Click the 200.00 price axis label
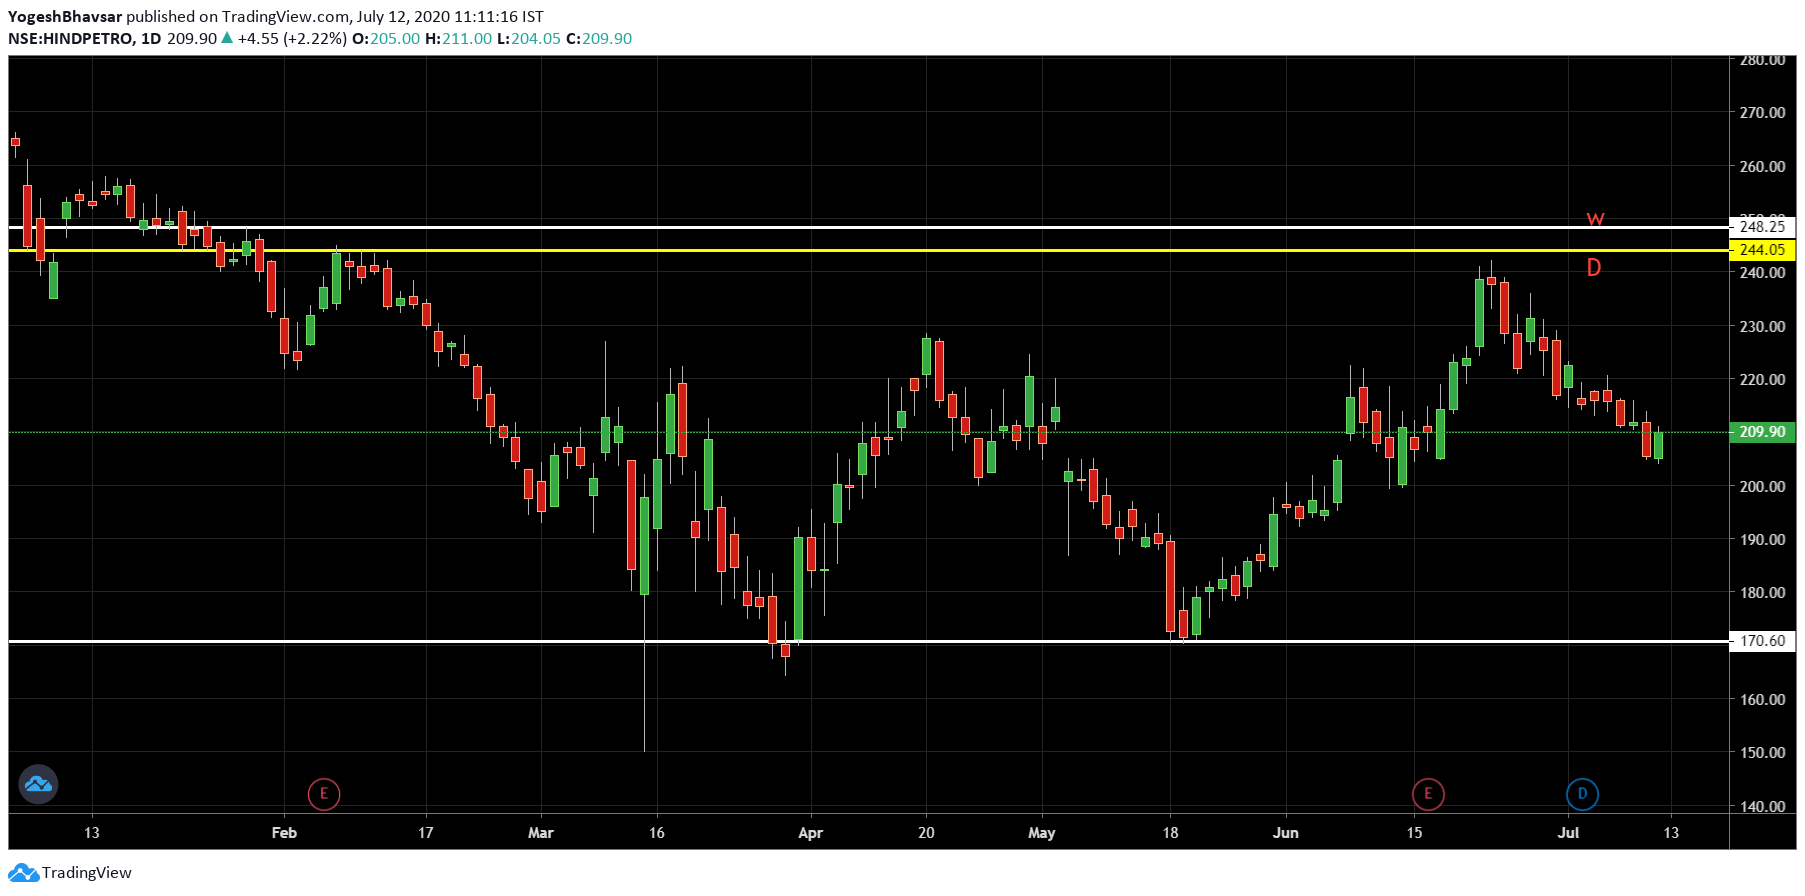Screen dimensions: 1805x896 pos(1762,486)
